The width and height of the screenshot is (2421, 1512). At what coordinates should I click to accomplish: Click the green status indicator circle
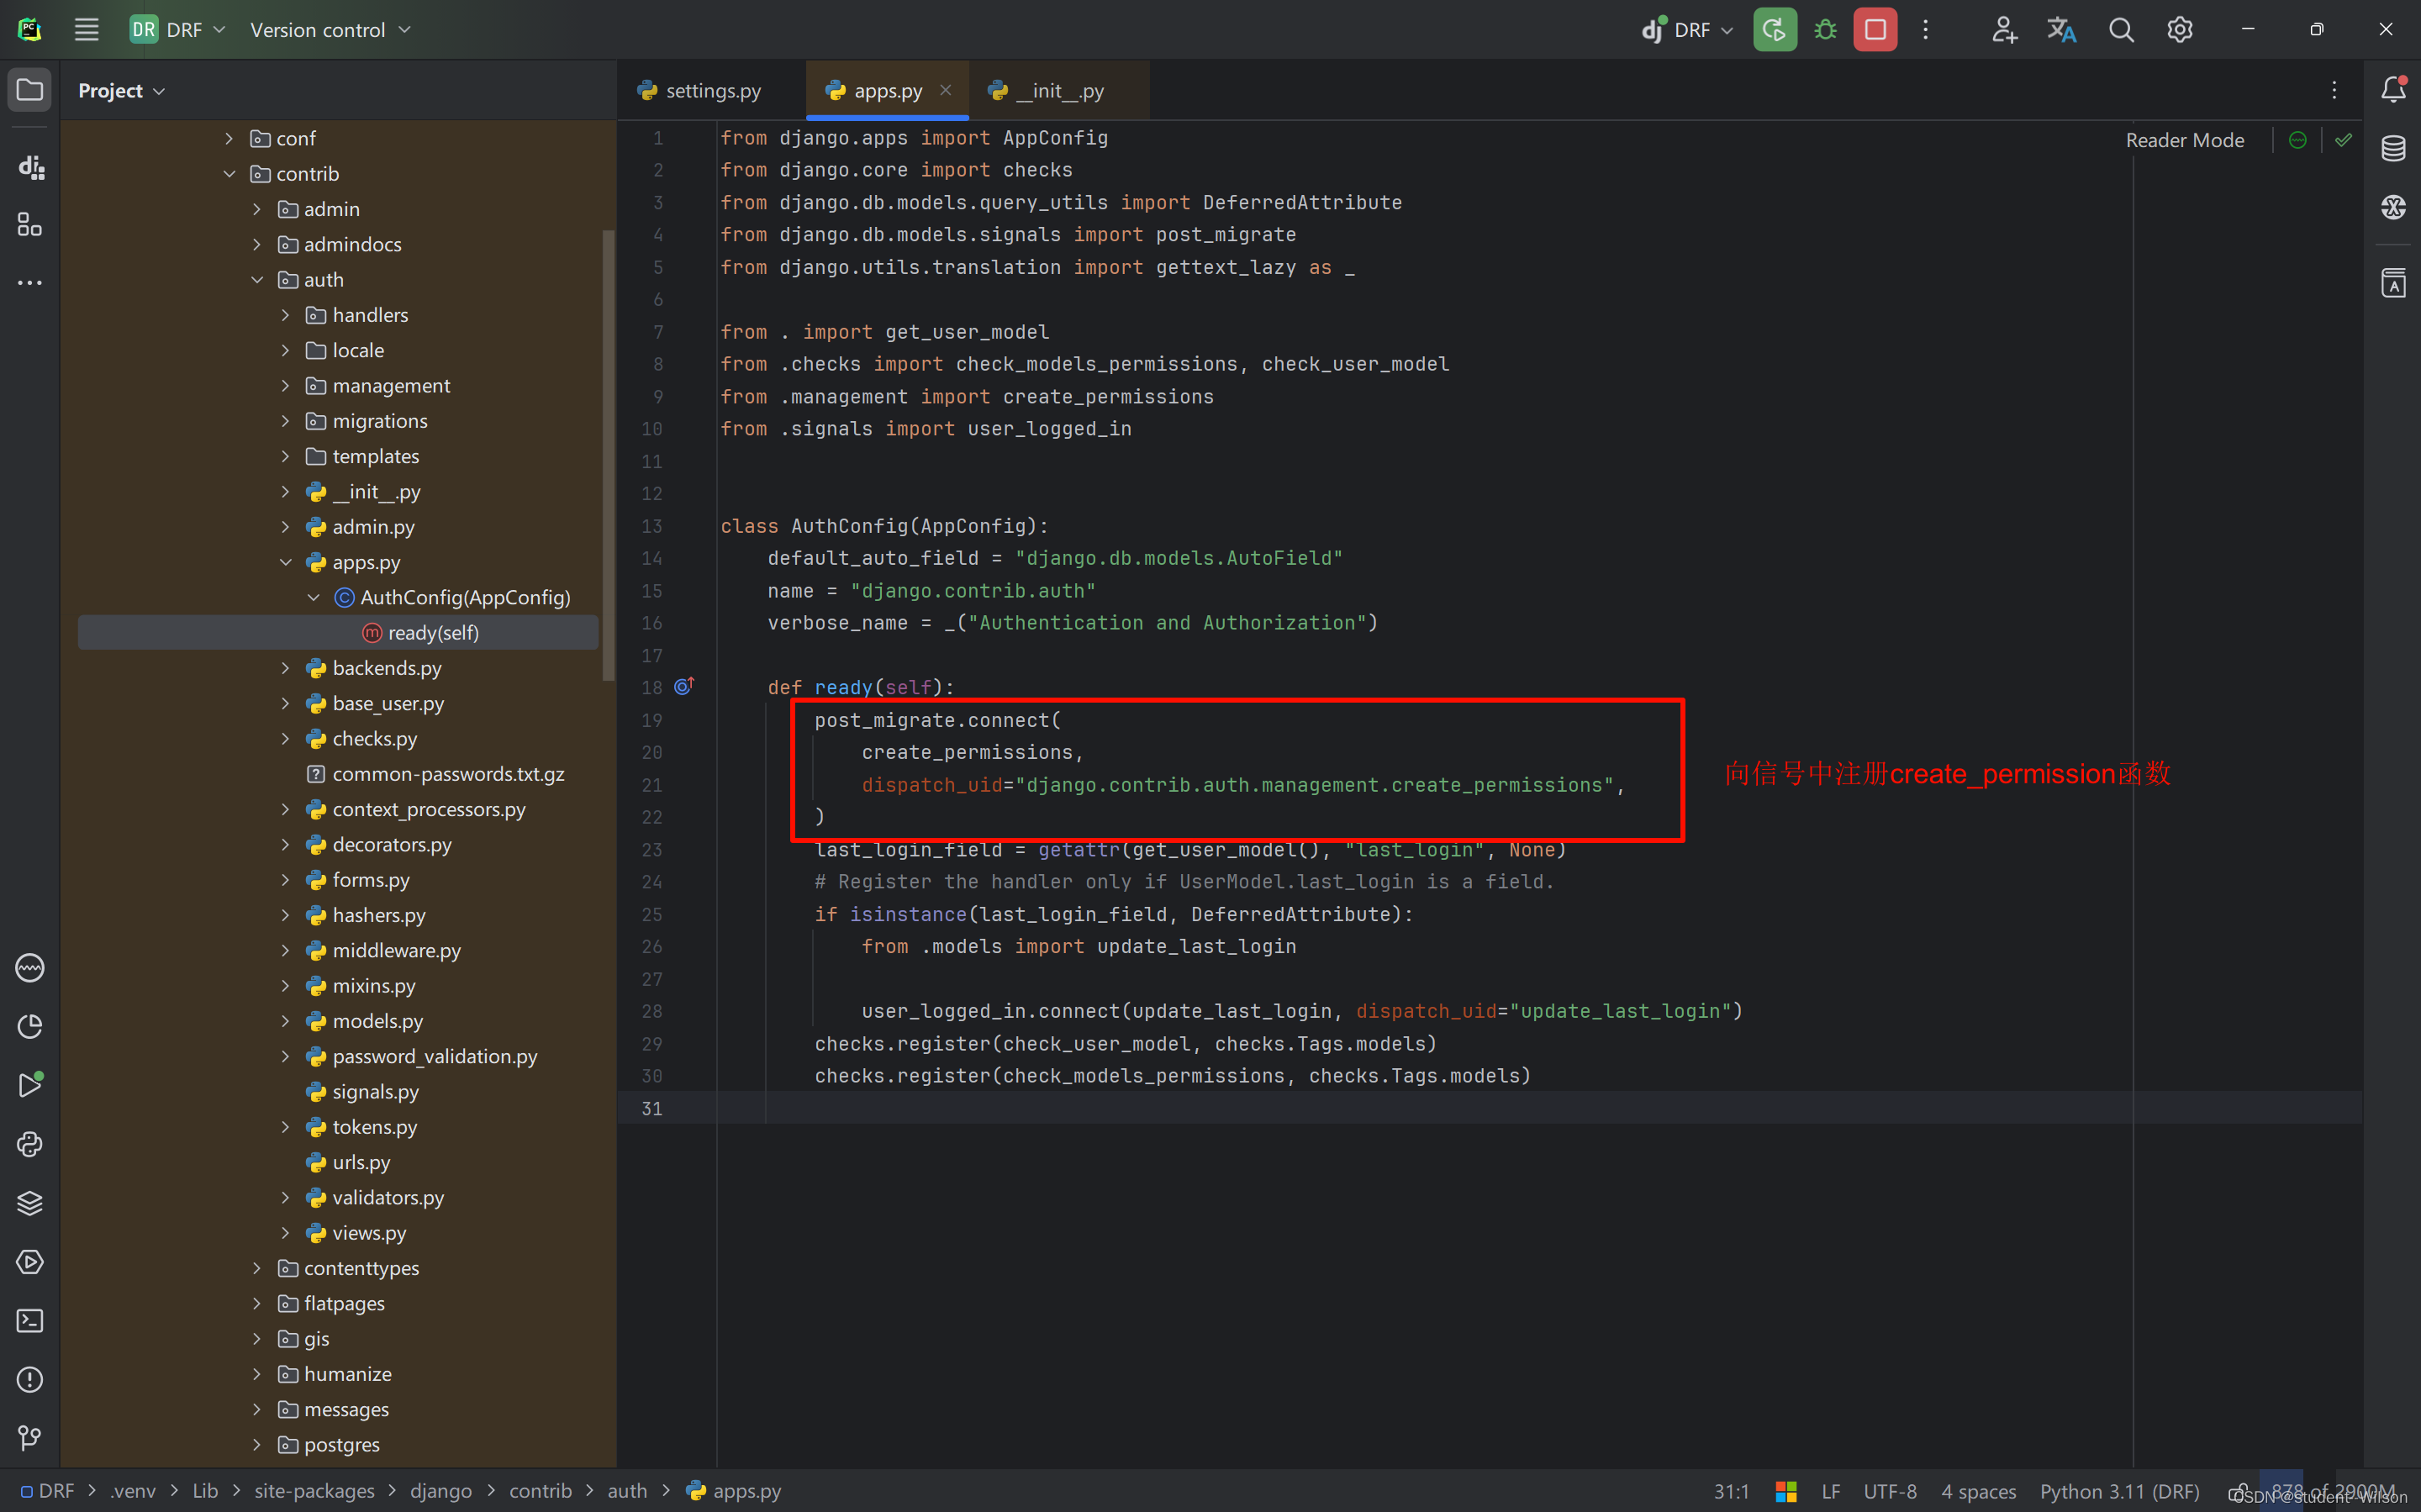pyautogui.click(x=2297, y=138)
